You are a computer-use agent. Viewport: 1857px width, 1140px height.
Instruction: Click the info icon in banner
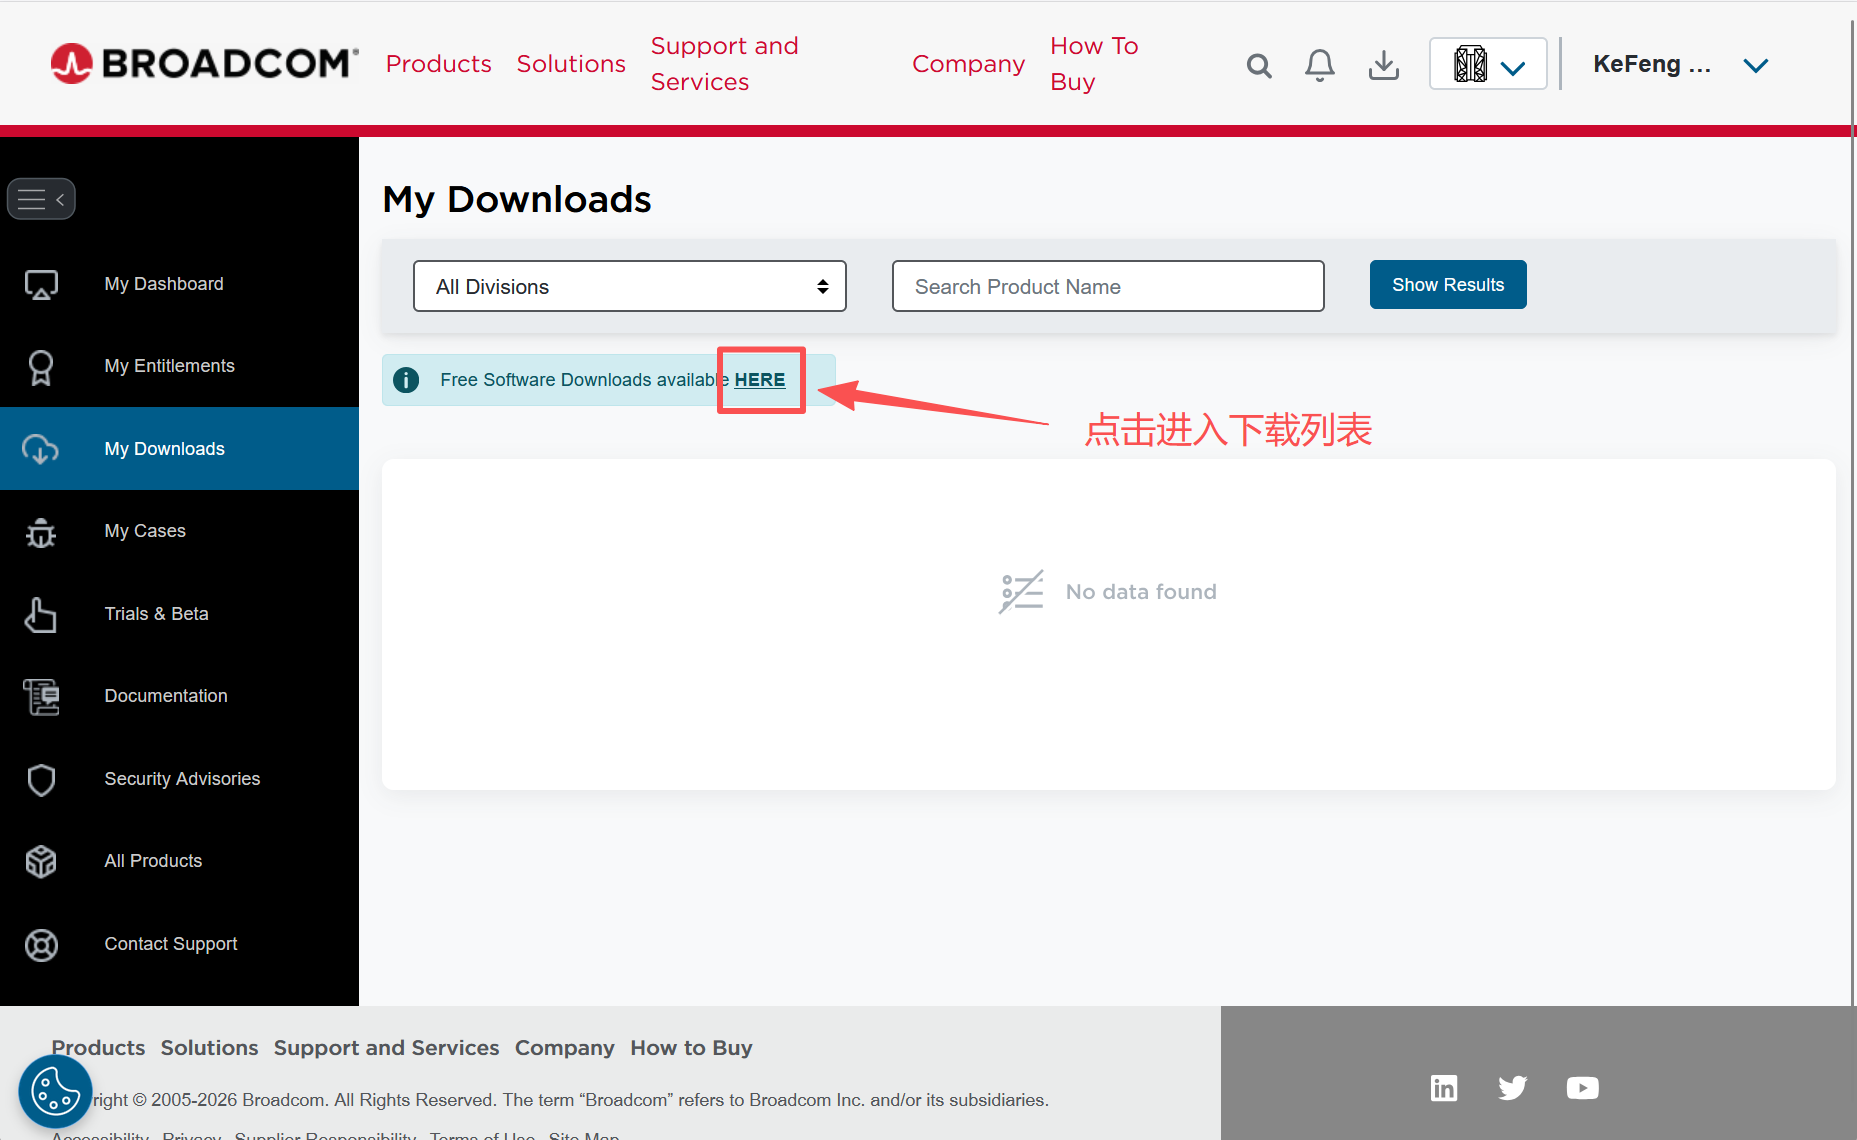coord(406,380)
